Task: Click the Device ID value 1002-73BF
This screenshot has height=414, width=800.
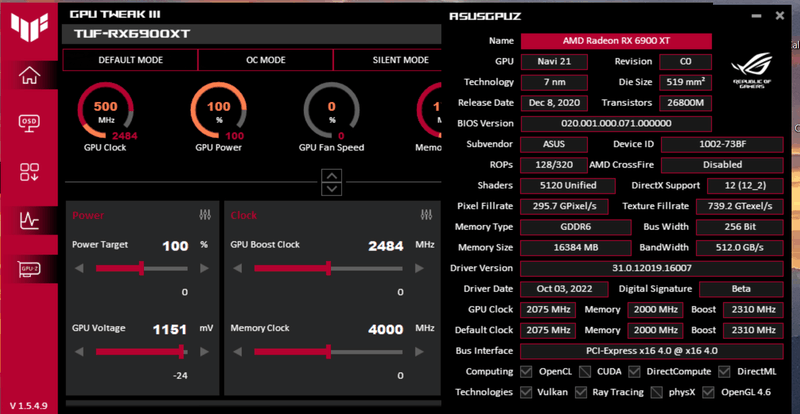Action: click(x=722, y=144)
